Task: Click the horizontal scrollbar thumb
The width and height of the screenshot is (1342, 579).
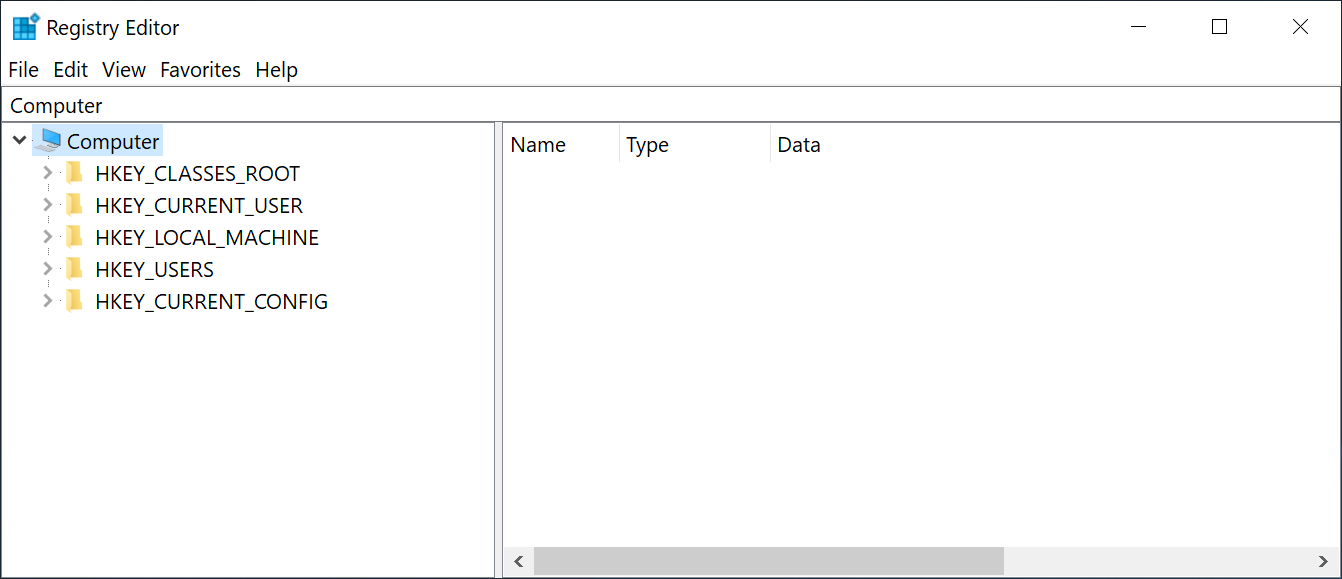Action: click(767, 561)
